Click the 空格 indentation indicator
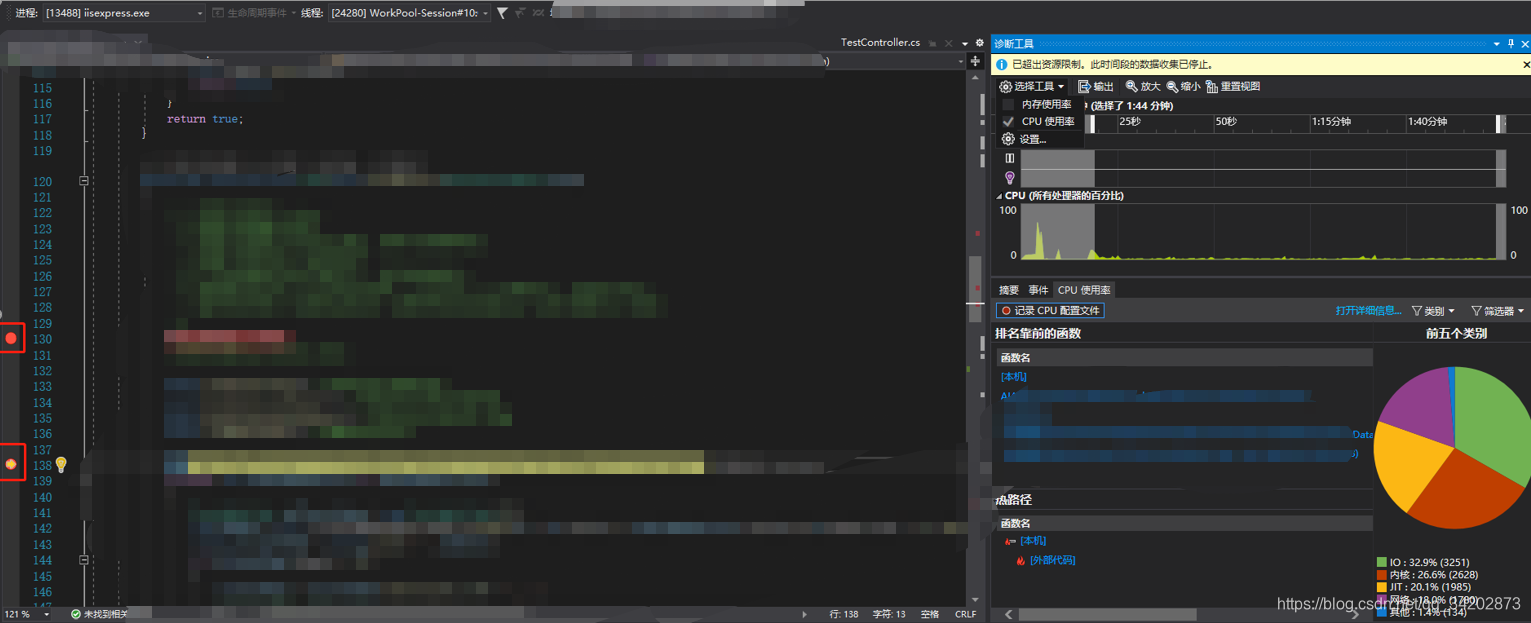The width and height of the screenshot is (1531, 623). (x=930, y=614)
